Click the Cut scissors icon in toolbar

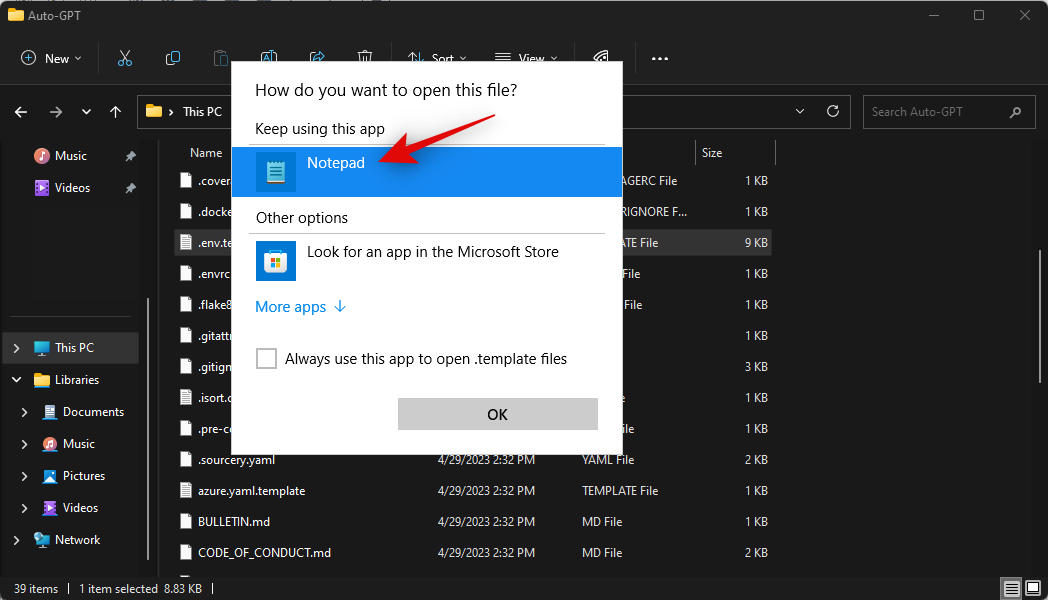click(x=125, y=58)
